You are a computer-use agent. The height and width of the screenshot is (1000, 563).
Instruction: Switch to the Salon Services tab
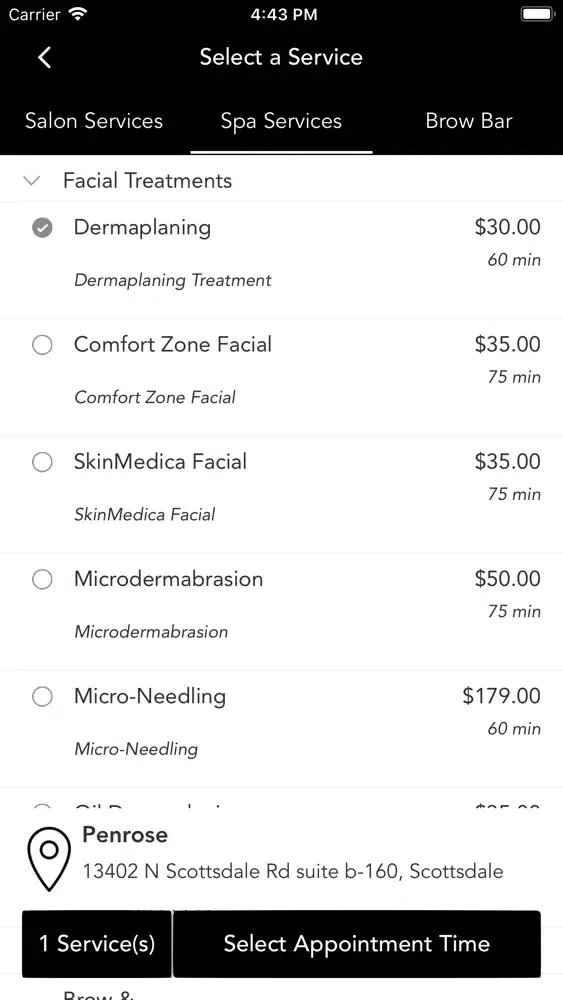pyautogui.click(x=94, y=121)
